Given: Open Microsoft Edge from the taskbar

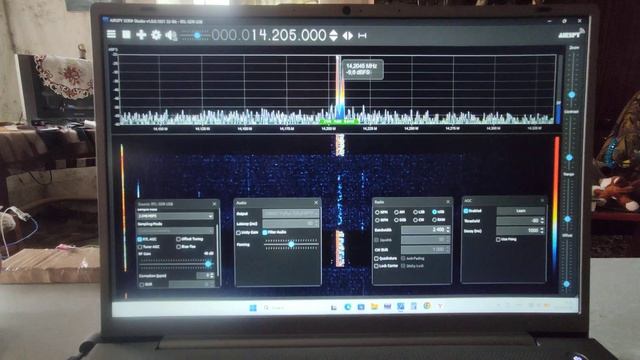Looking at the screenshot, I should click(x=347, y=307).
